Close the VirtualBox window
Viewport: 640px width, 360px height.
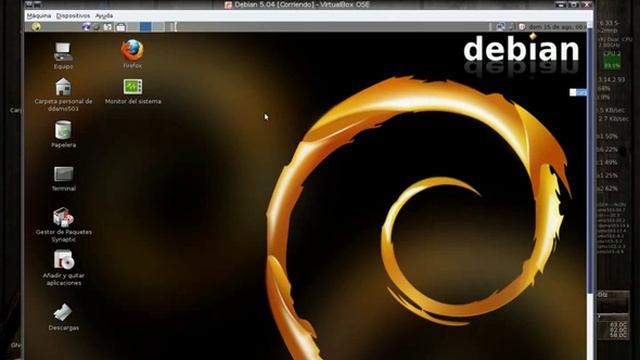[x=587, y=4]
